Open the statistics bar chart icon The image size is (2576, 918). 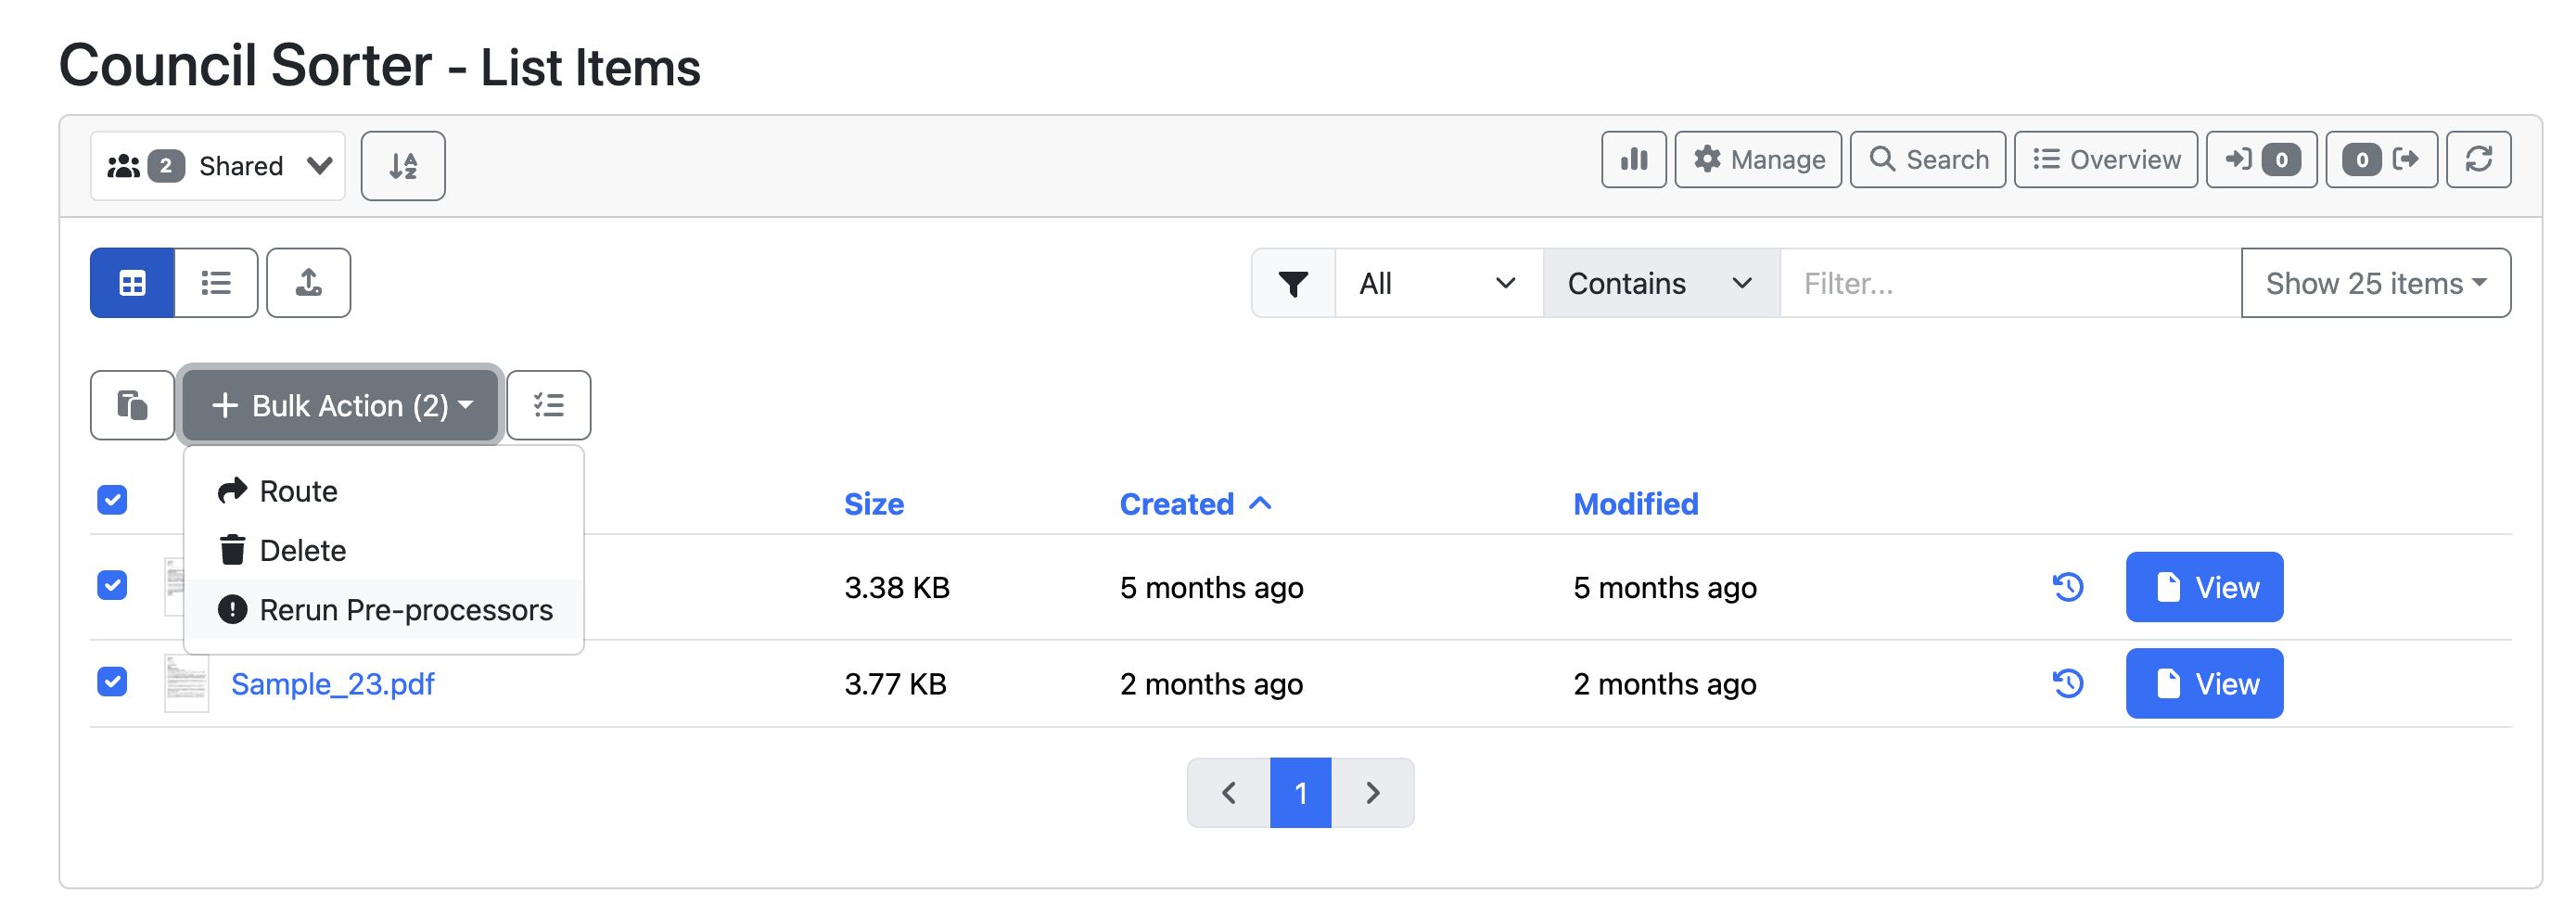(x=1633, y=160)
